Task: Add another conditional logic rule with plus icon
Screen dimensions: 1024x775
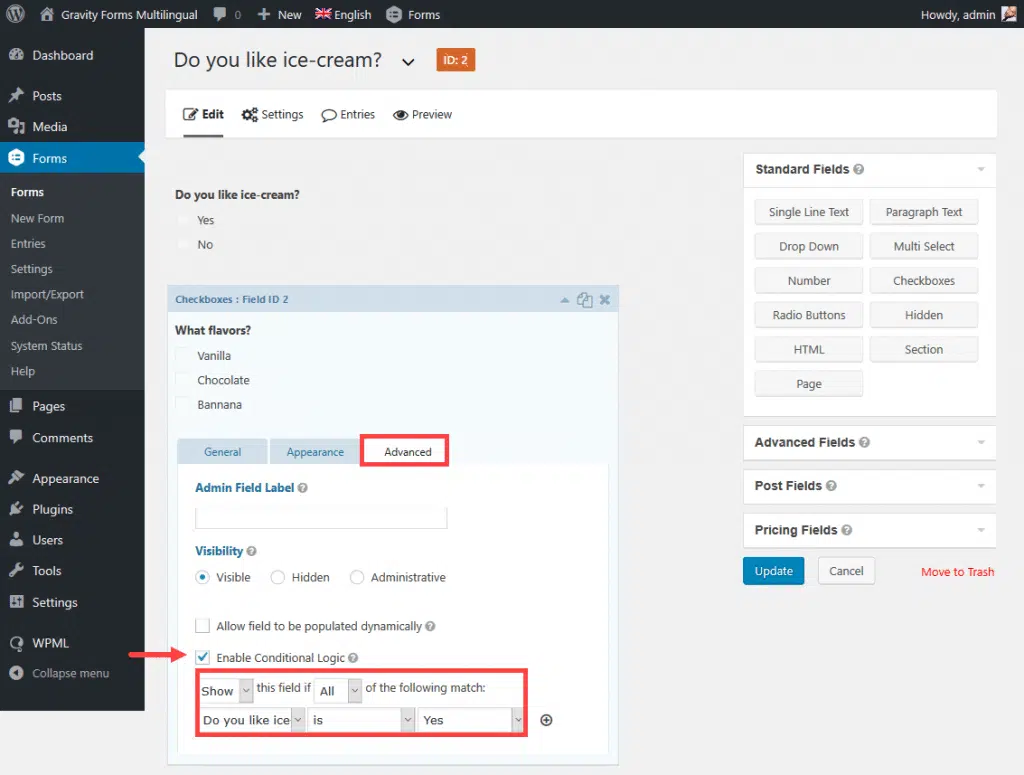Action: coord(547,720)
